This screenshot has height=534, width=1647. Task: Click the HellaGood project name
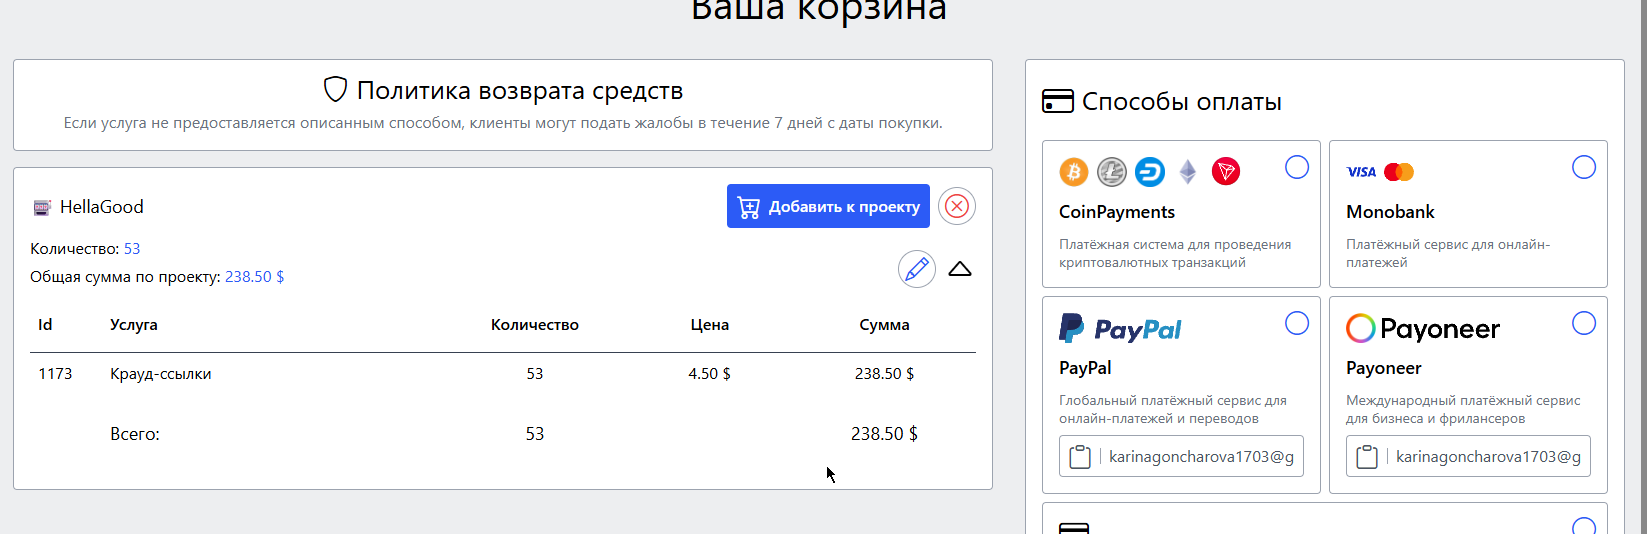point(102,207)
